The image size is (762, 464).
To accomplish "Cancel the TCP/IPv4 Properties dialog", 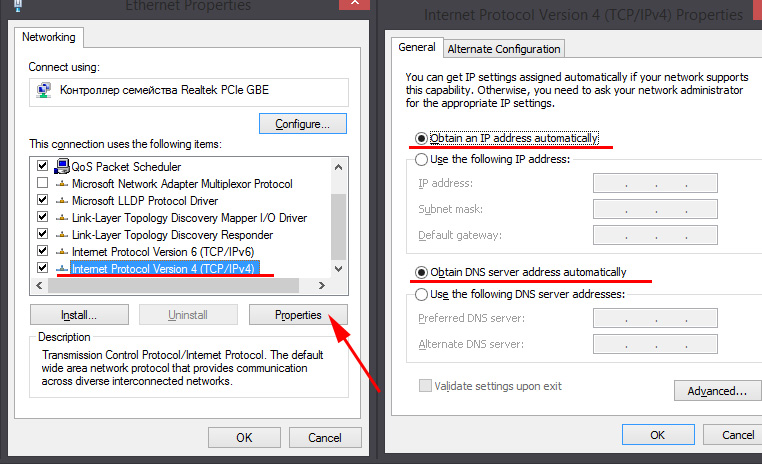I will click(733, 435).
